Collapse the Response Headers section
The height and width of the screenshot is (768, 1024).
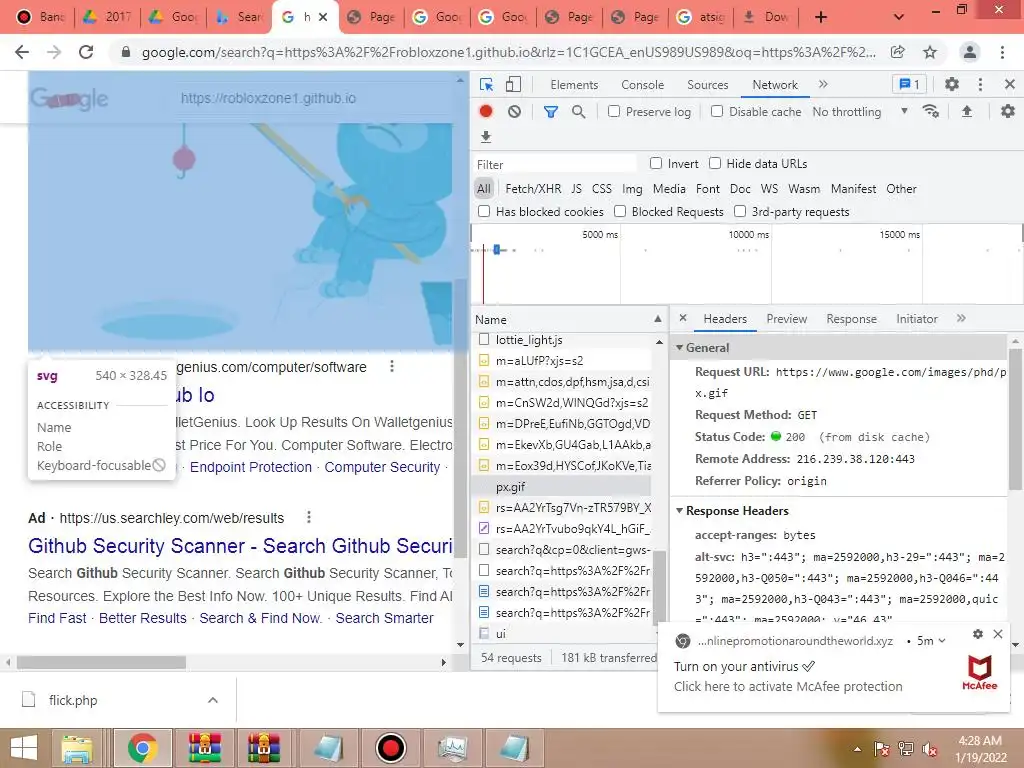point(679,510)
